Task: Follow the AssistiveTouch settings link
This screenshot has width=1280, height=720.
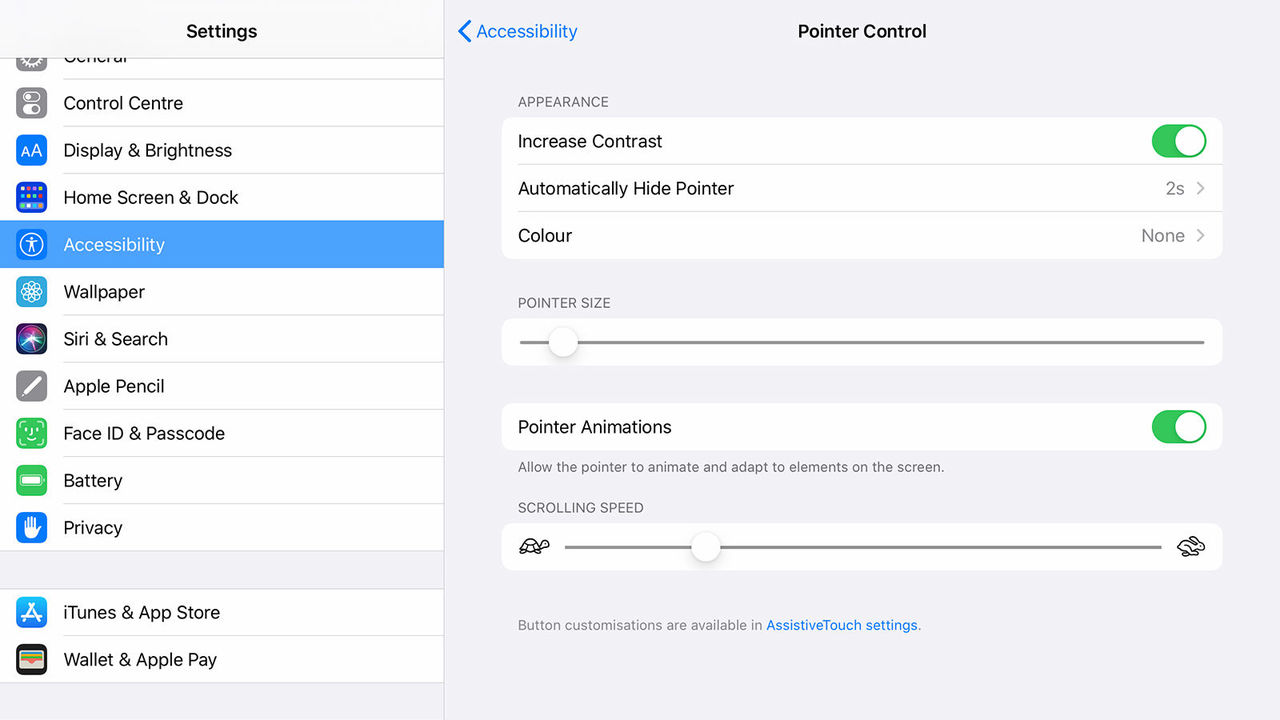Action: [x=842, y=625]
